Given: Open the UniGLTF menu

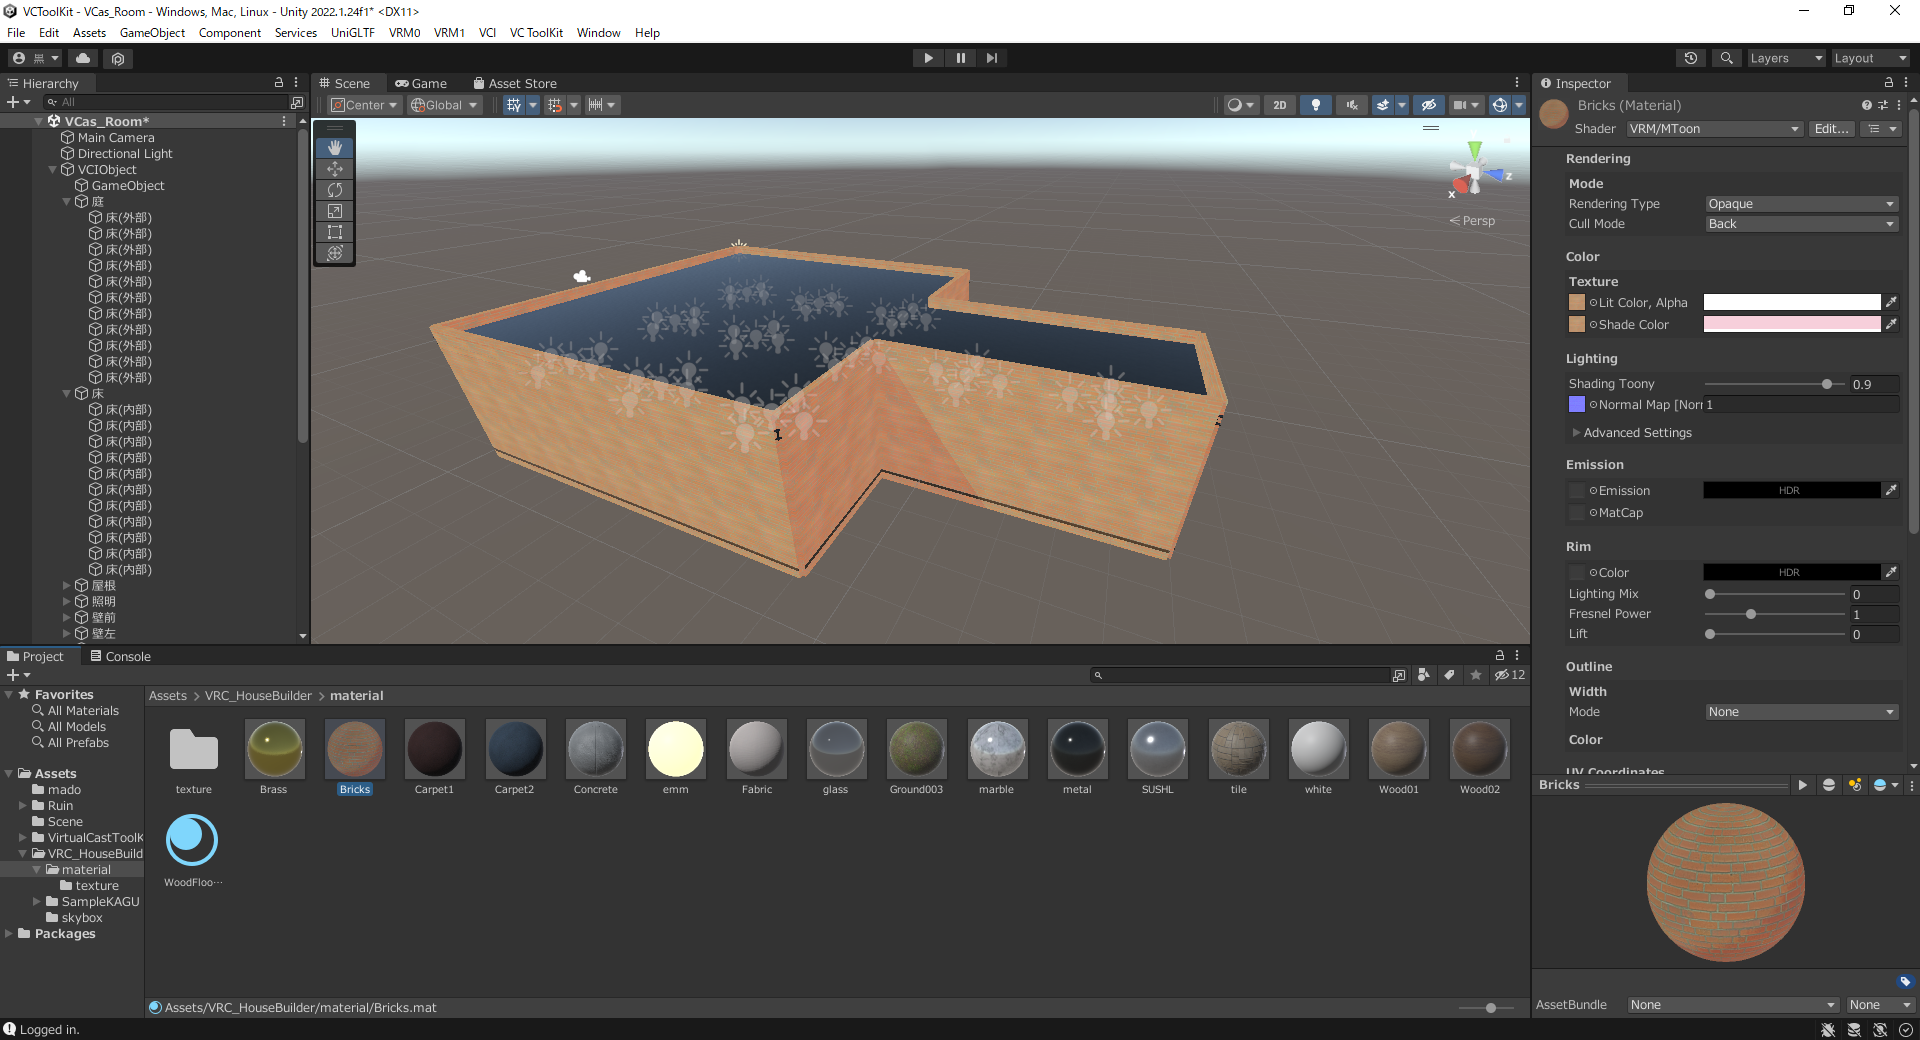Looking at the screenshot, I should click(x=353, y=33).
